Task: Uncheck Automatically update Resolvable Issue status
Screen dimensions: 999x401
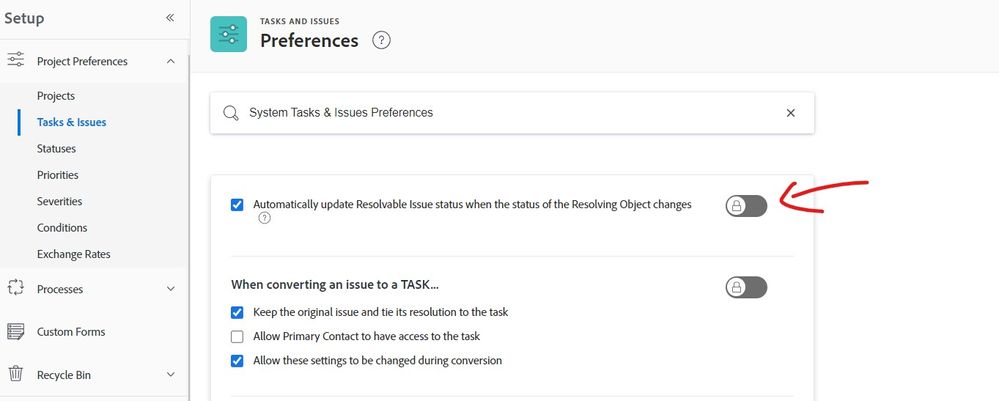Action: click(x=237, y=204)
